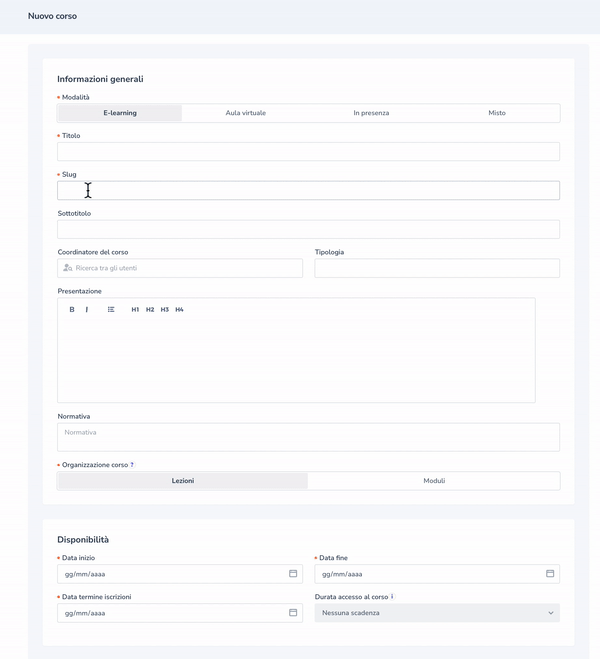Open the Tipologia selection field
600x659 pixels.
[x=437, y=268]
